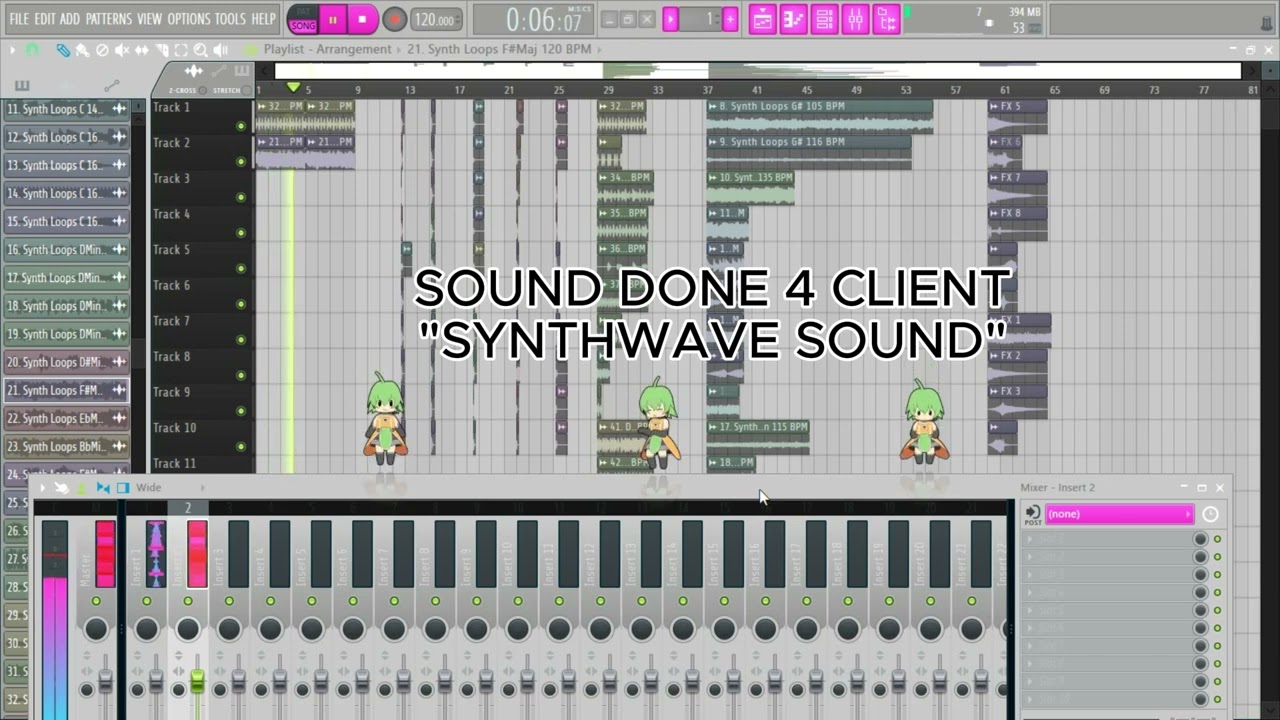
Task: Expand the first mixer effect slot arrow
Action: (x=1030, y=540)
